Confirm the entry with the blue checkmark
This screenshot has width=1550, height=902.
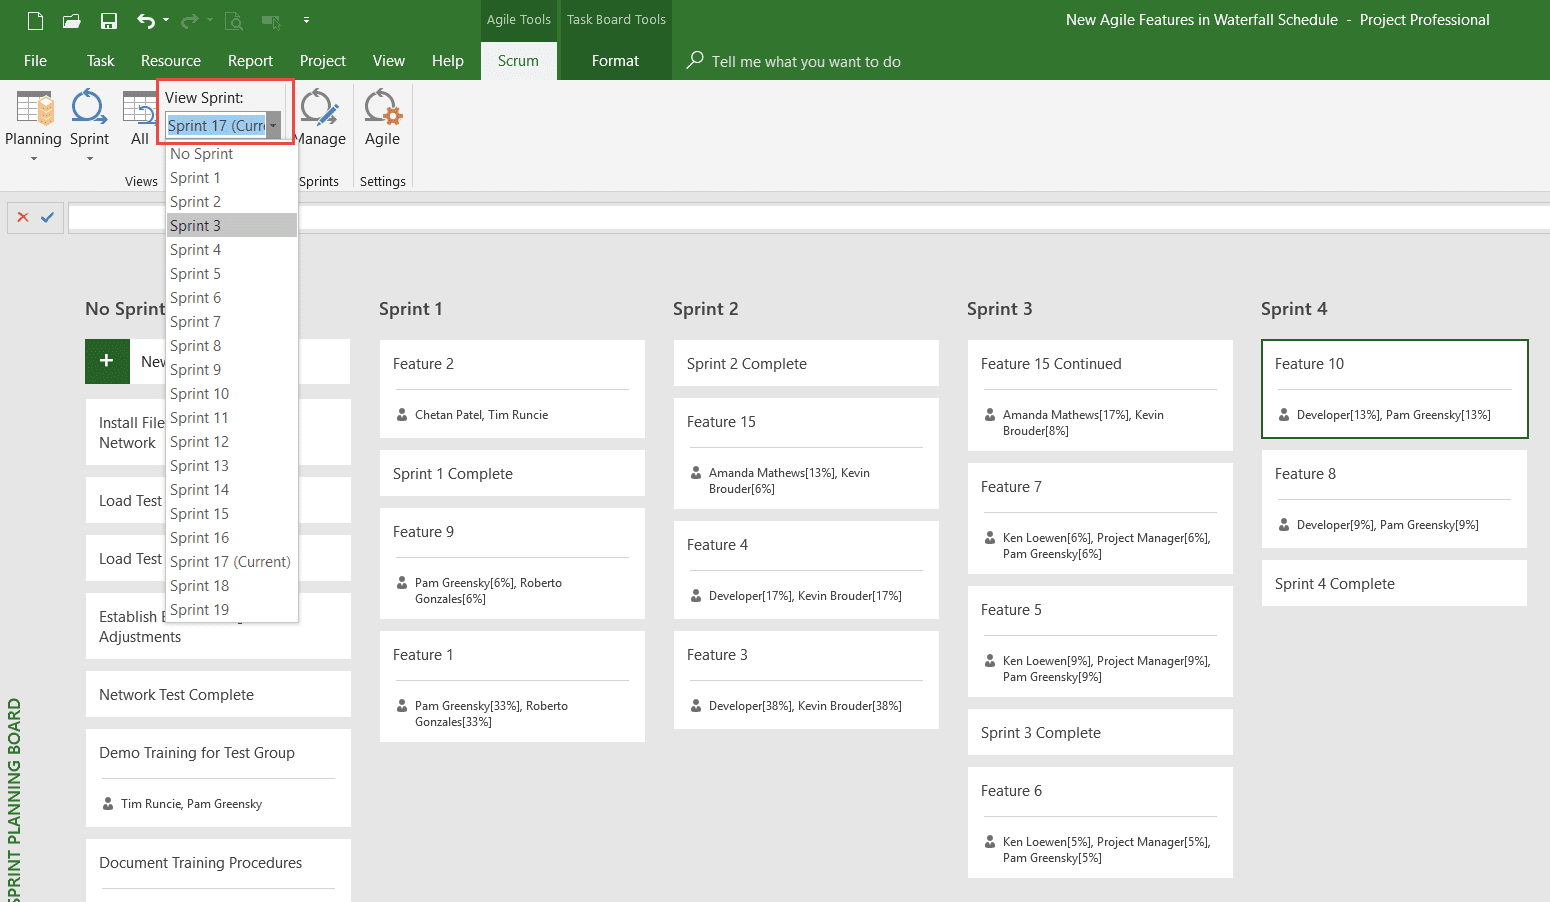tap(47, 217)
